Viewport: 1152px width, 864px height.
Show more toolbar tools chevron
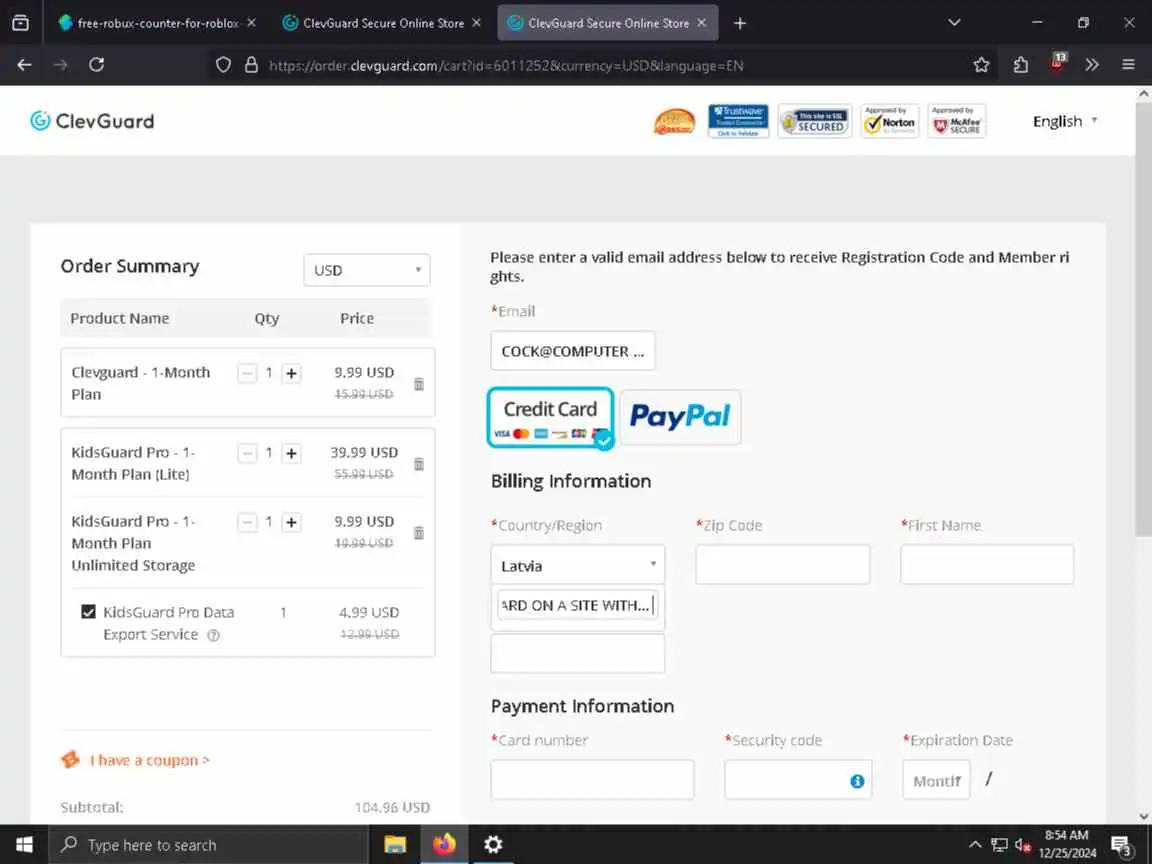pos(1092,65)
